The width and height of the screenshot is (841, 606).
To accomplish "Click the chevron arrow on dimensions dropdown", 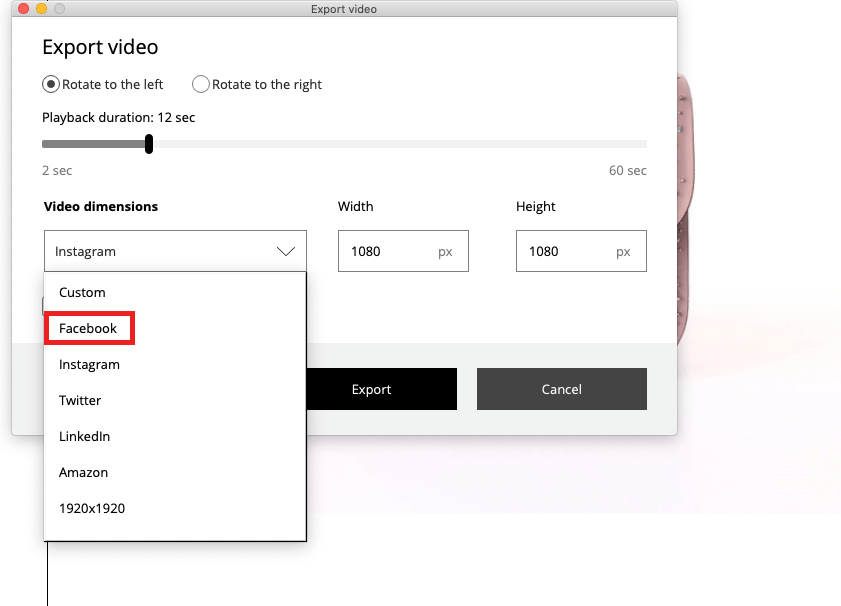I will coord(286,251).
